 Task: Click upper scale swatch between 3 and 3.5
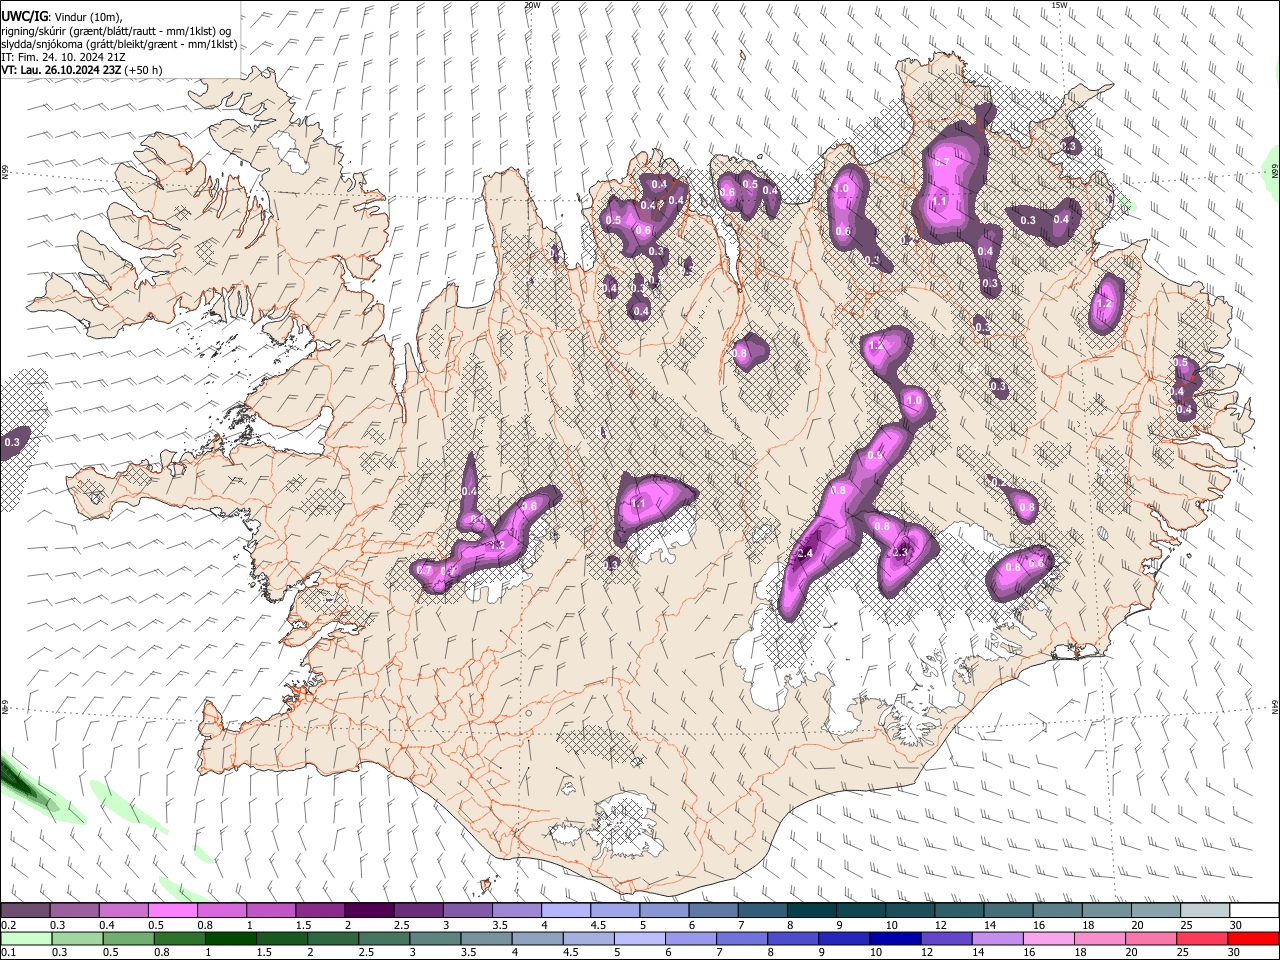point(467,911)
